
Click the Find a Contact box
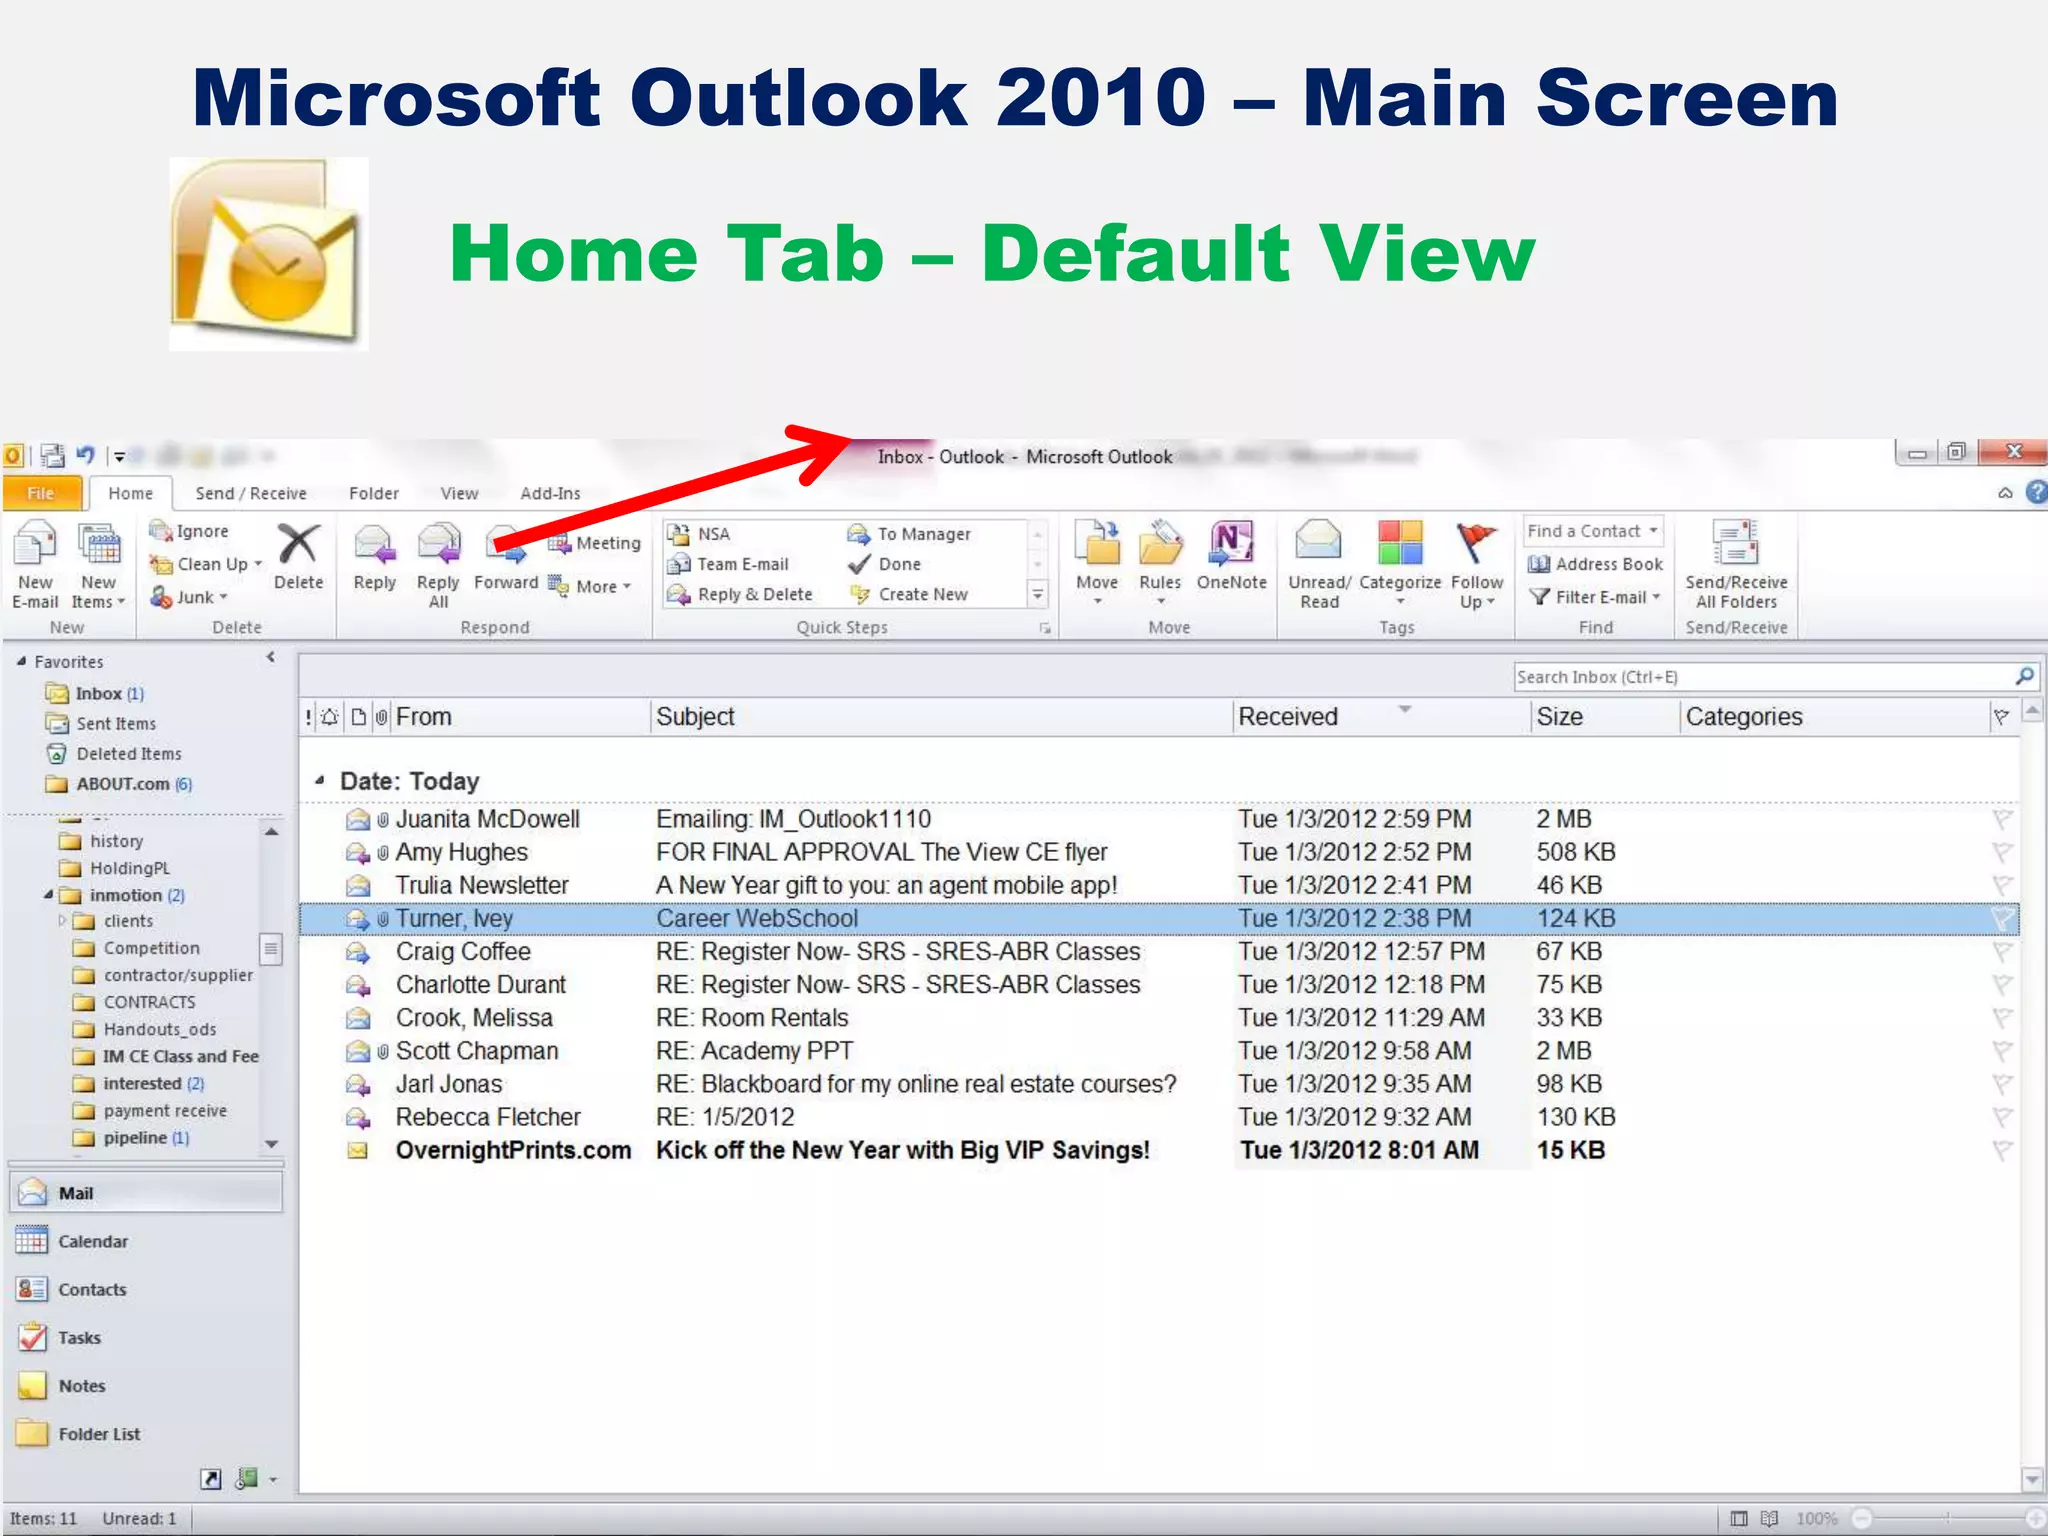[x=1593, y=531]
